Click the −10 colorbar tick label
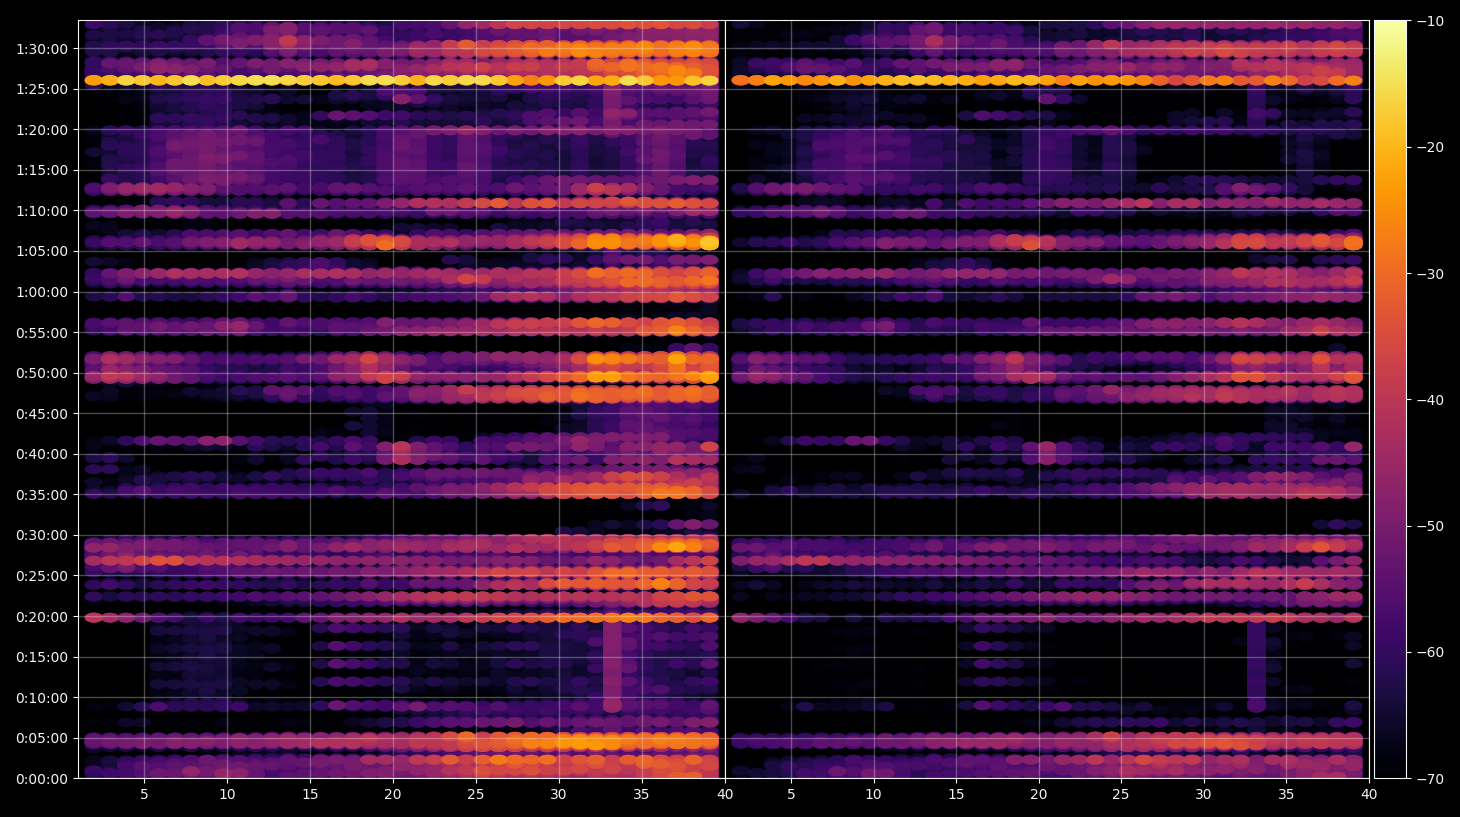Screen dimensions: 1460x817 pyautogui.click(x=1430, y=21)
